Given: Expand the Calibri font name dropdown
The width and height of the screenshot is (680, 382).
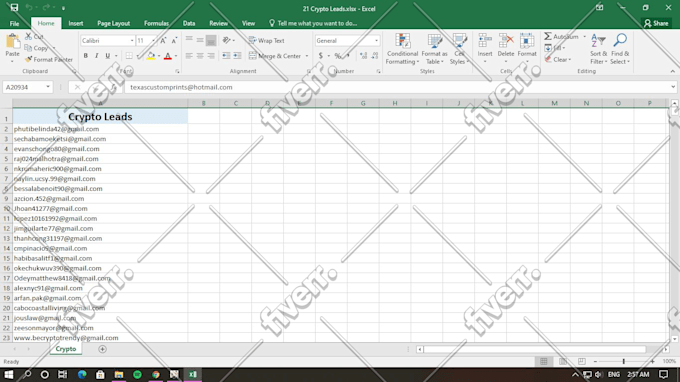Looking at the screenshot, I should click(132, 41).
